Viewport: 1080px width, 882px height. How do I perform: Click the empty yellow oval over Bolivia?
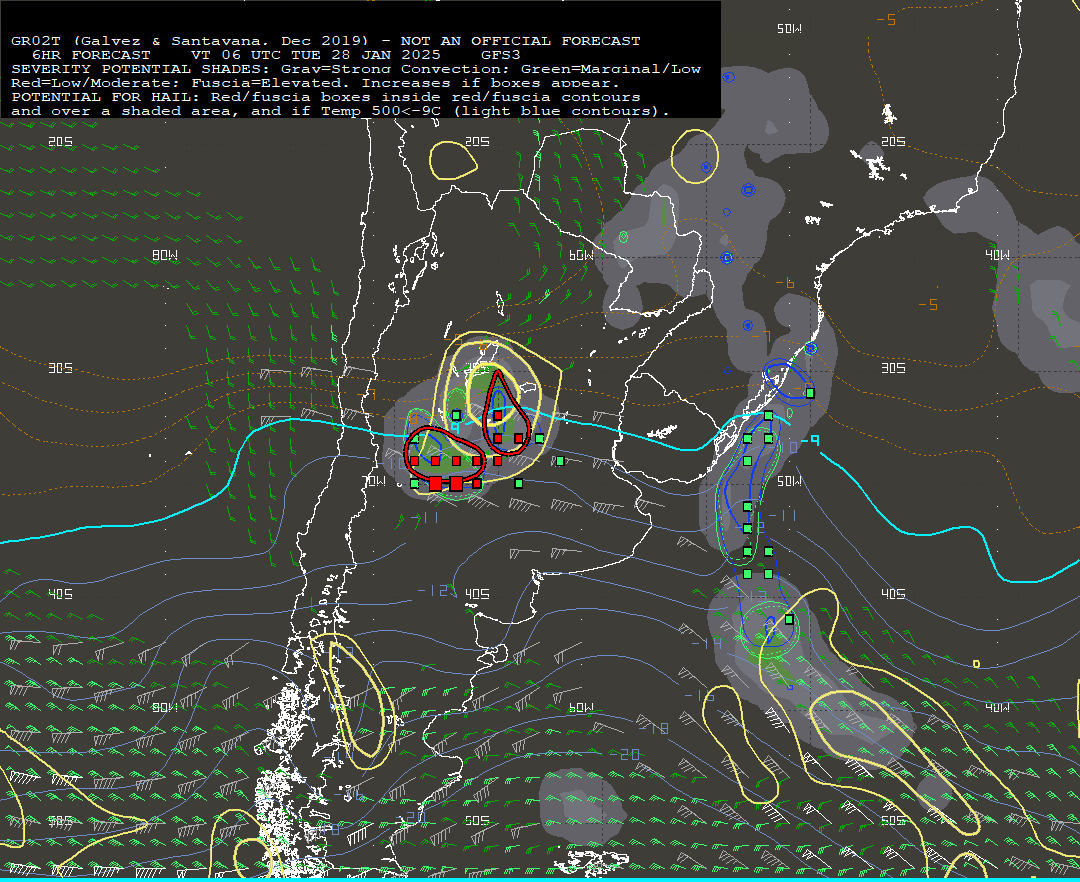tap(453, 160)
